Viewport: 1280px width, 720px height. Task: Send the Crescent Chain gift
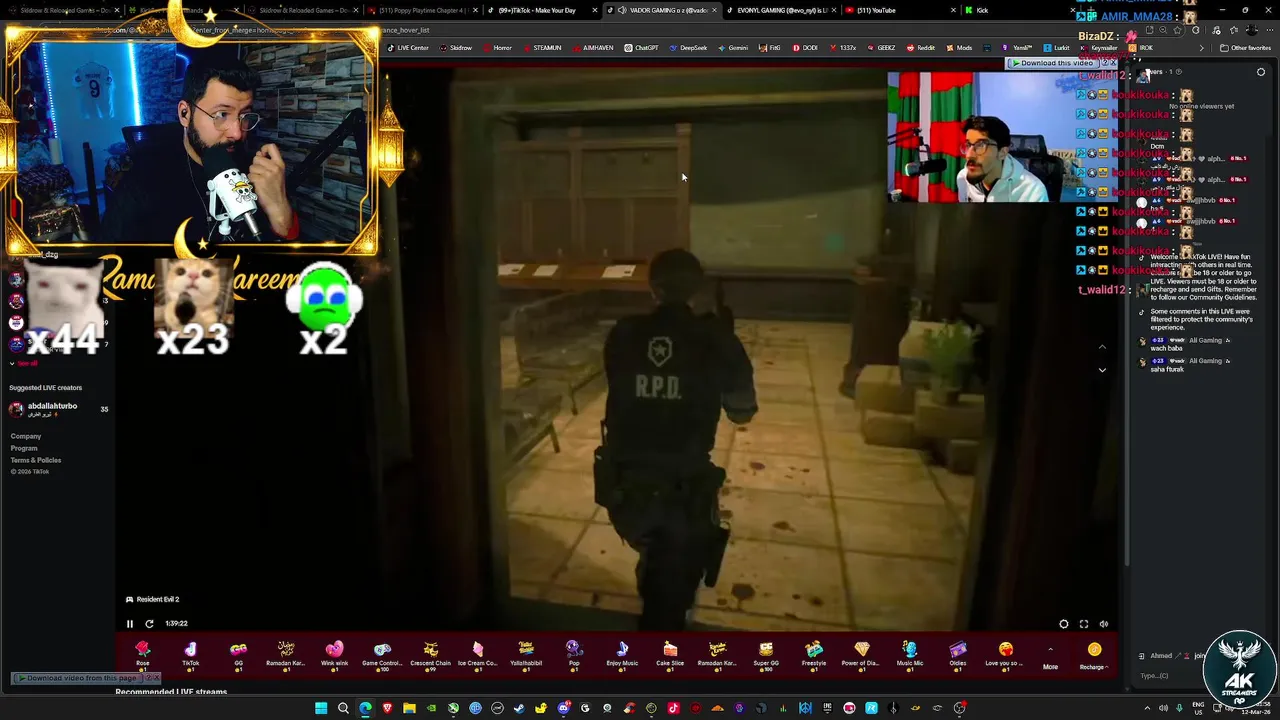coord(430,655)
